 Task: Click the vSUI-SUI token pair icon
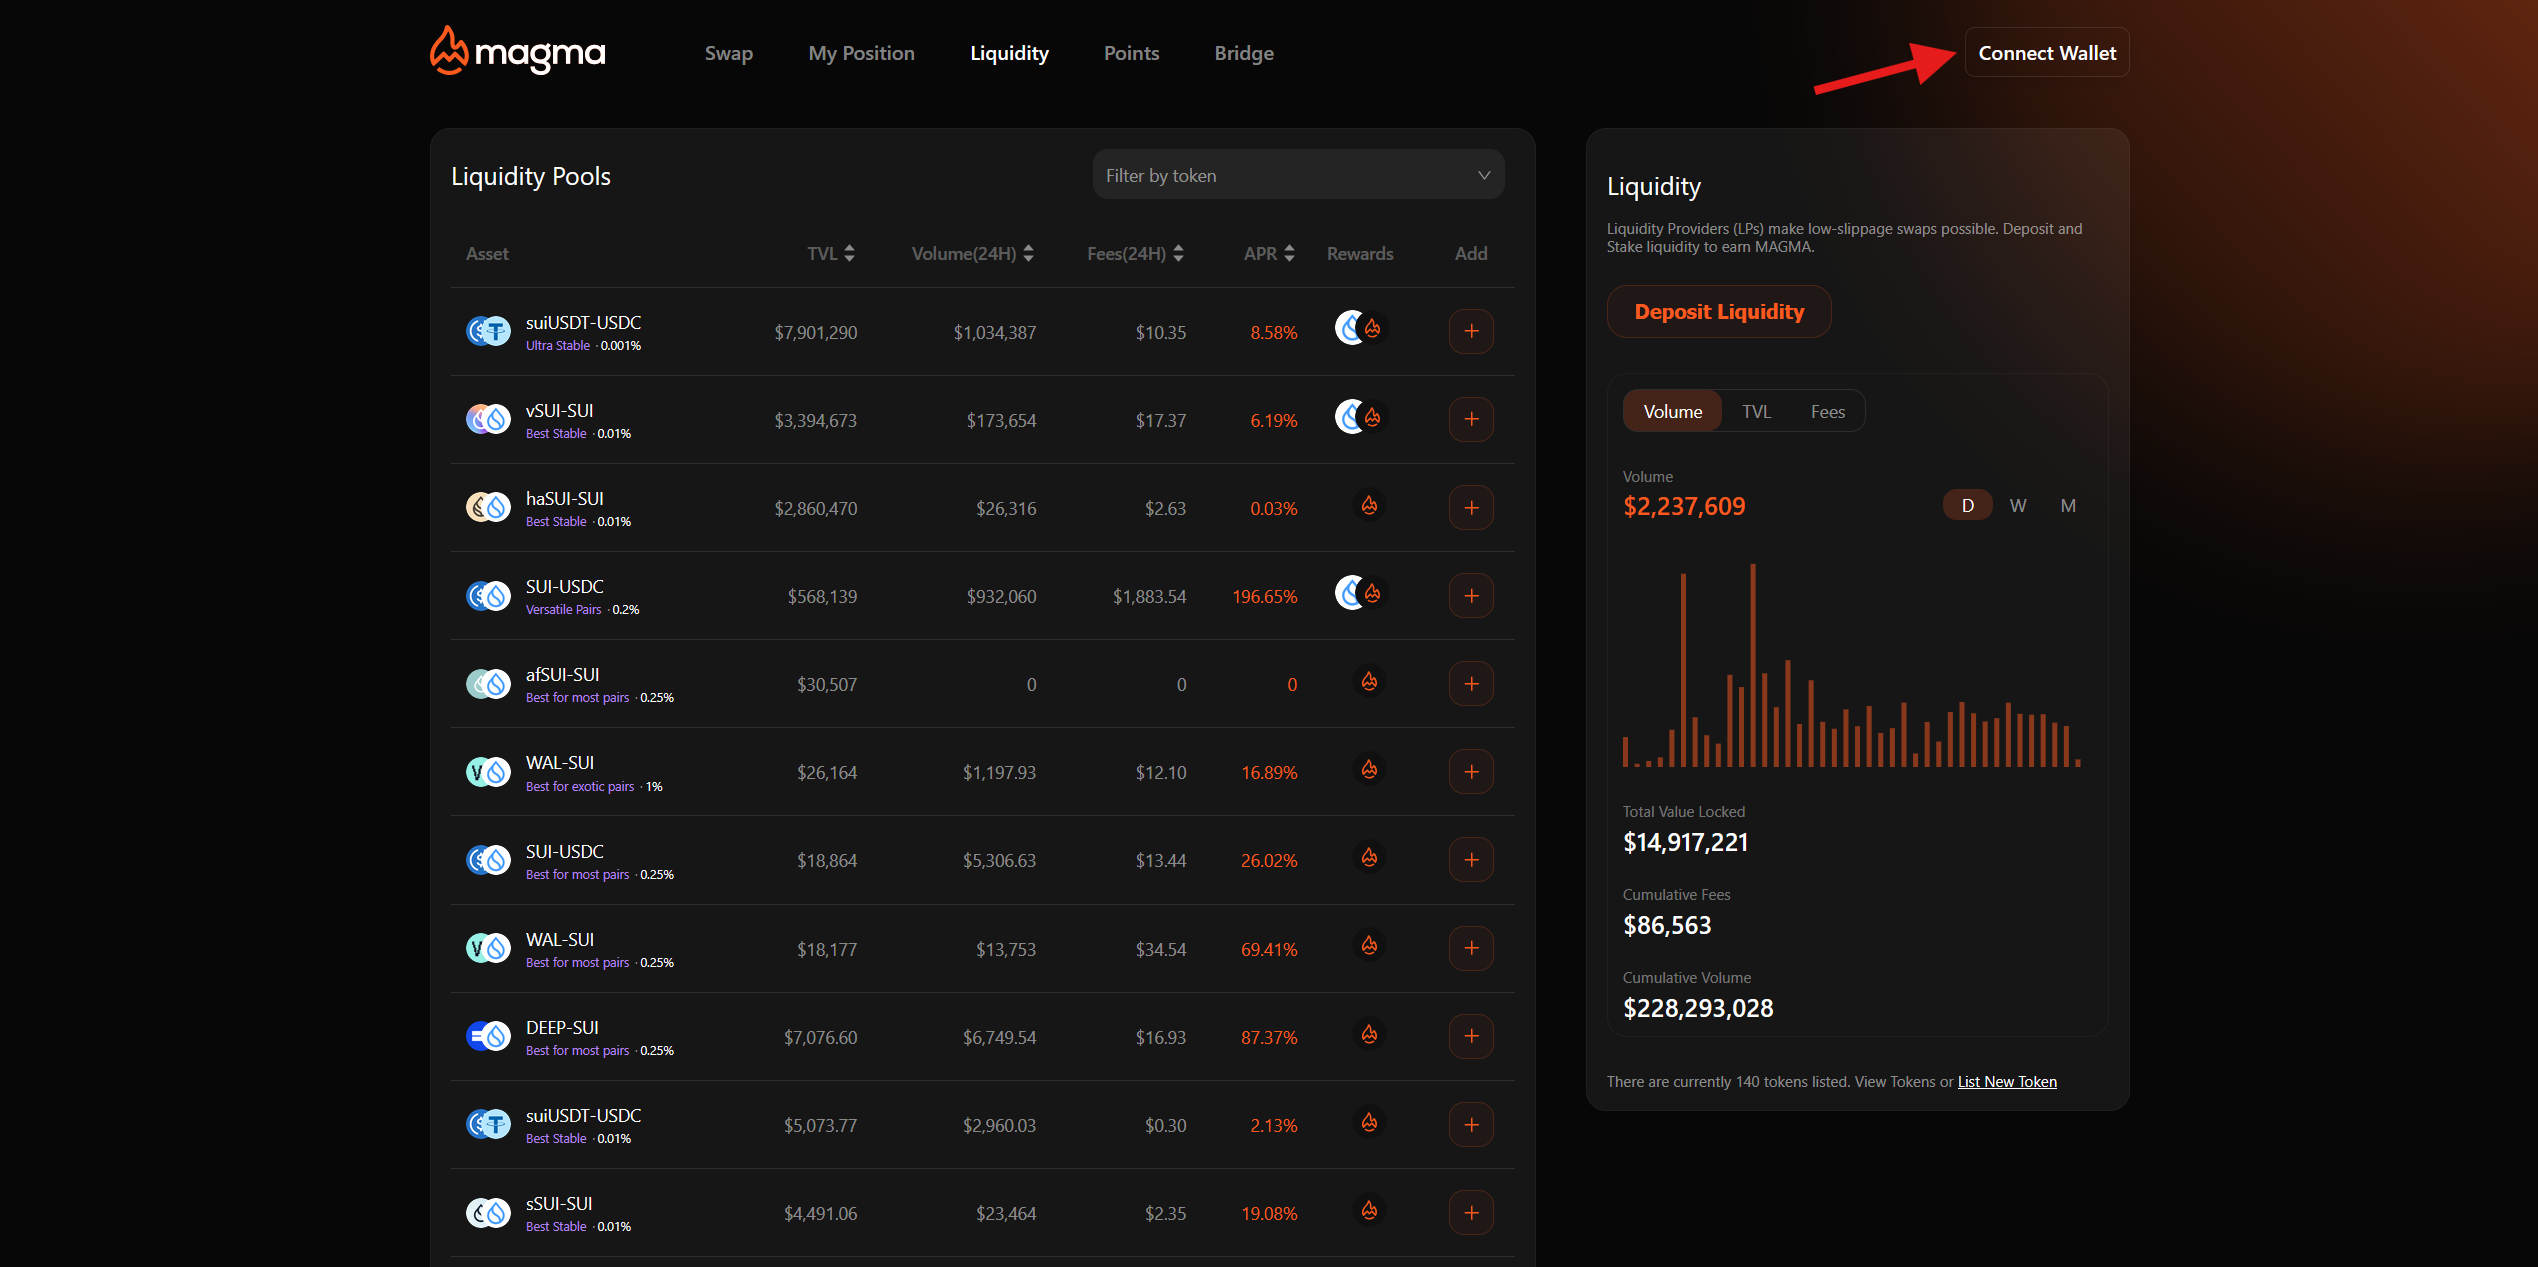[x=488, y=420]
